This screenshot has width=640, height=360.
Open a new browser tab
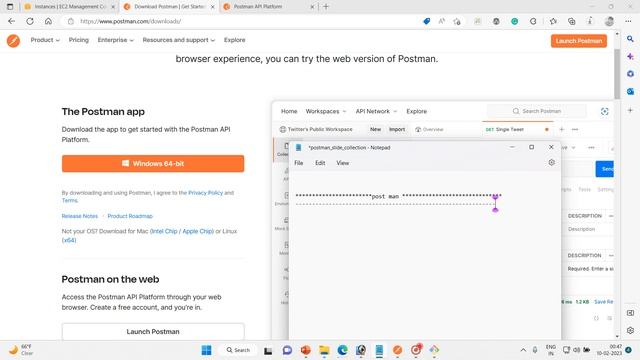click(x=326, y=7)
